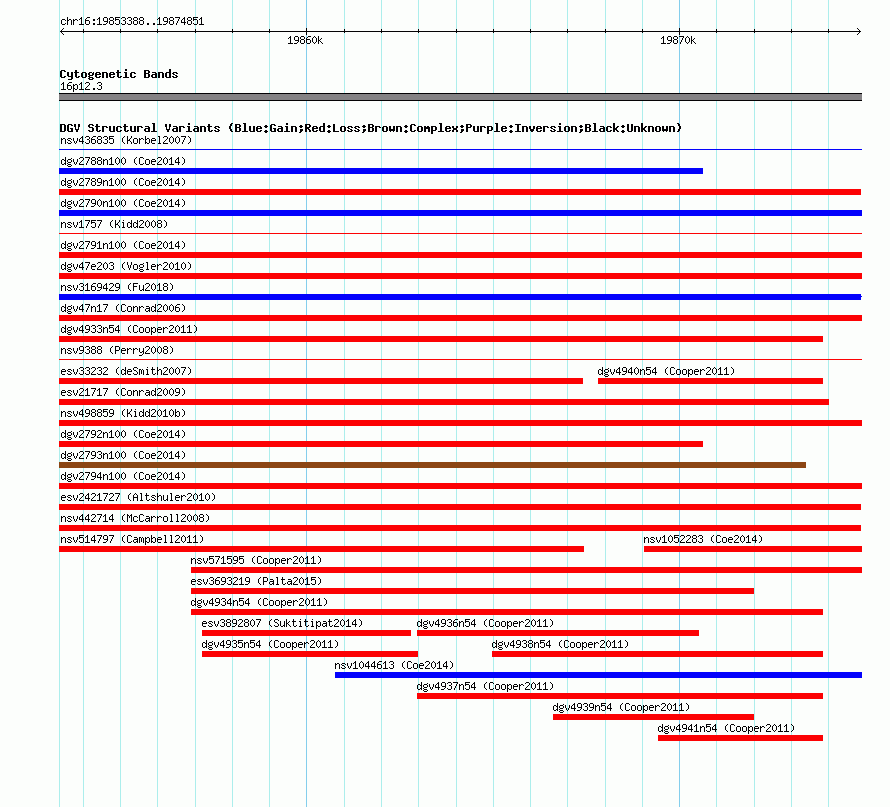Select dgv4938n54 (Cooper2011) label
The image size is (890, 807).
pyautogui.click(x=560, y=644)
